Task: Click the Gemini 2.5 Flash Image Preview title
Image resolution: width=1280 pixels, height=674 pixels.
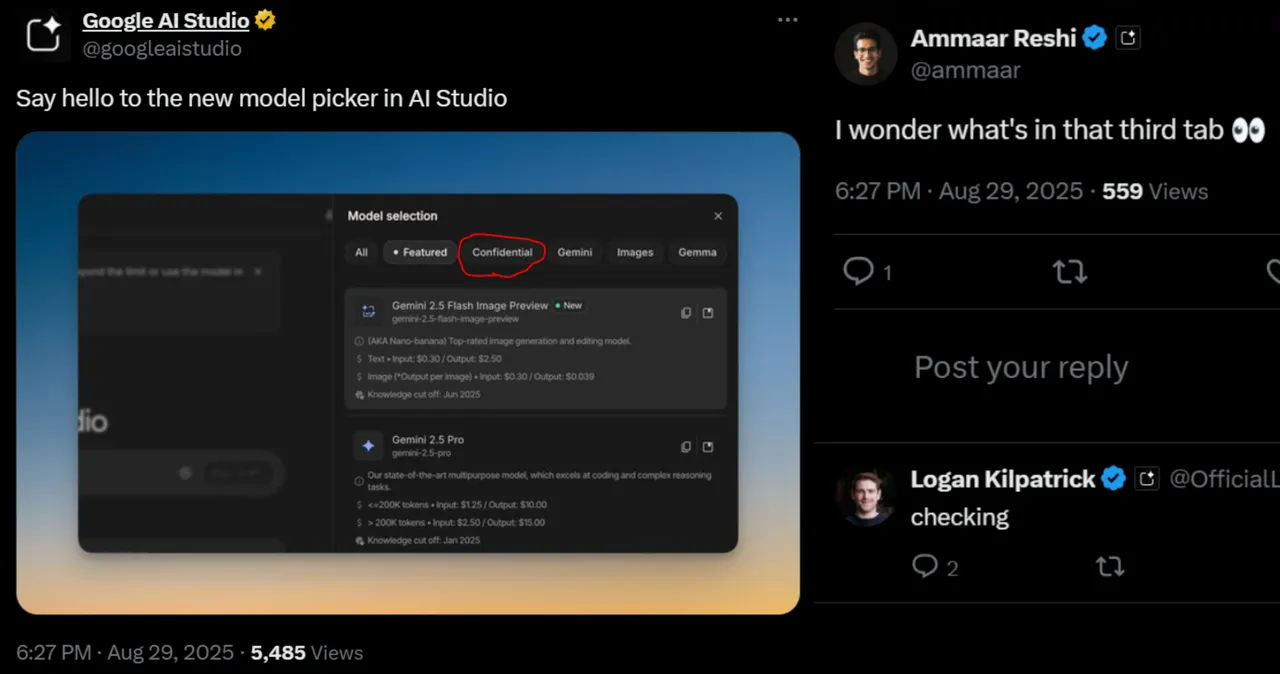Action: point(470,305)
